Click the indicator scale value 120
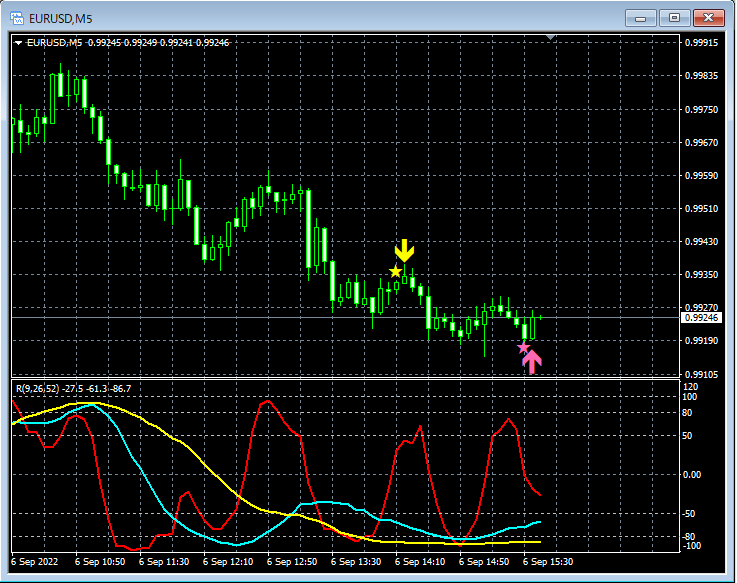Screen dimensions: 737x583 690,387
